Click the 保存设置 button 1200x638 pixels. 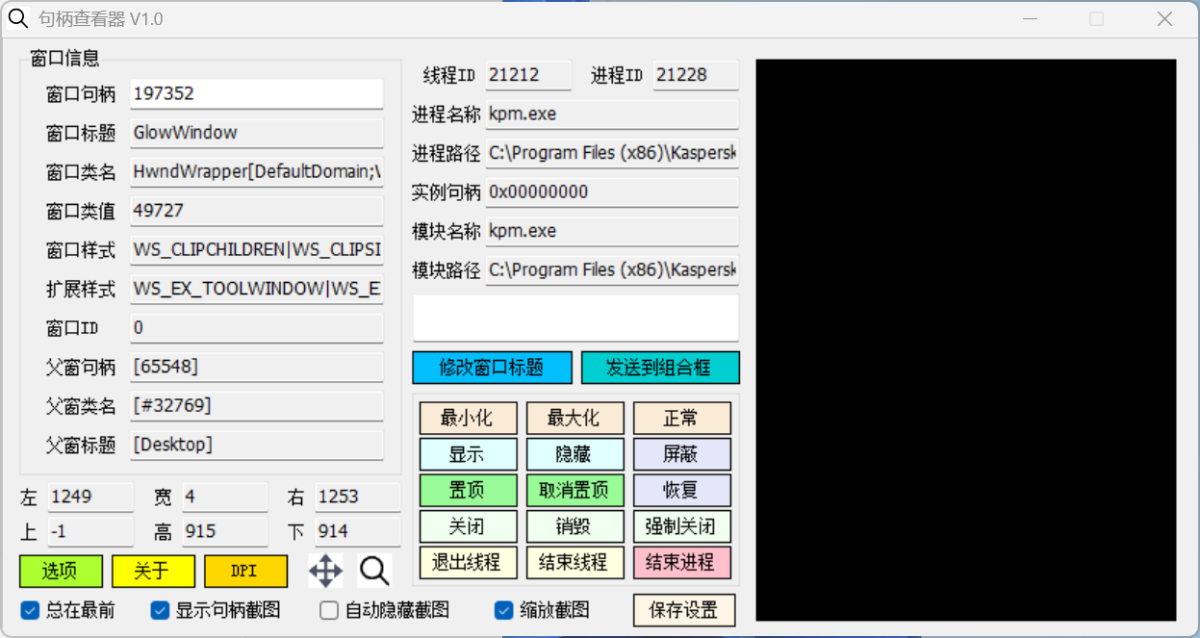[684, 609]
